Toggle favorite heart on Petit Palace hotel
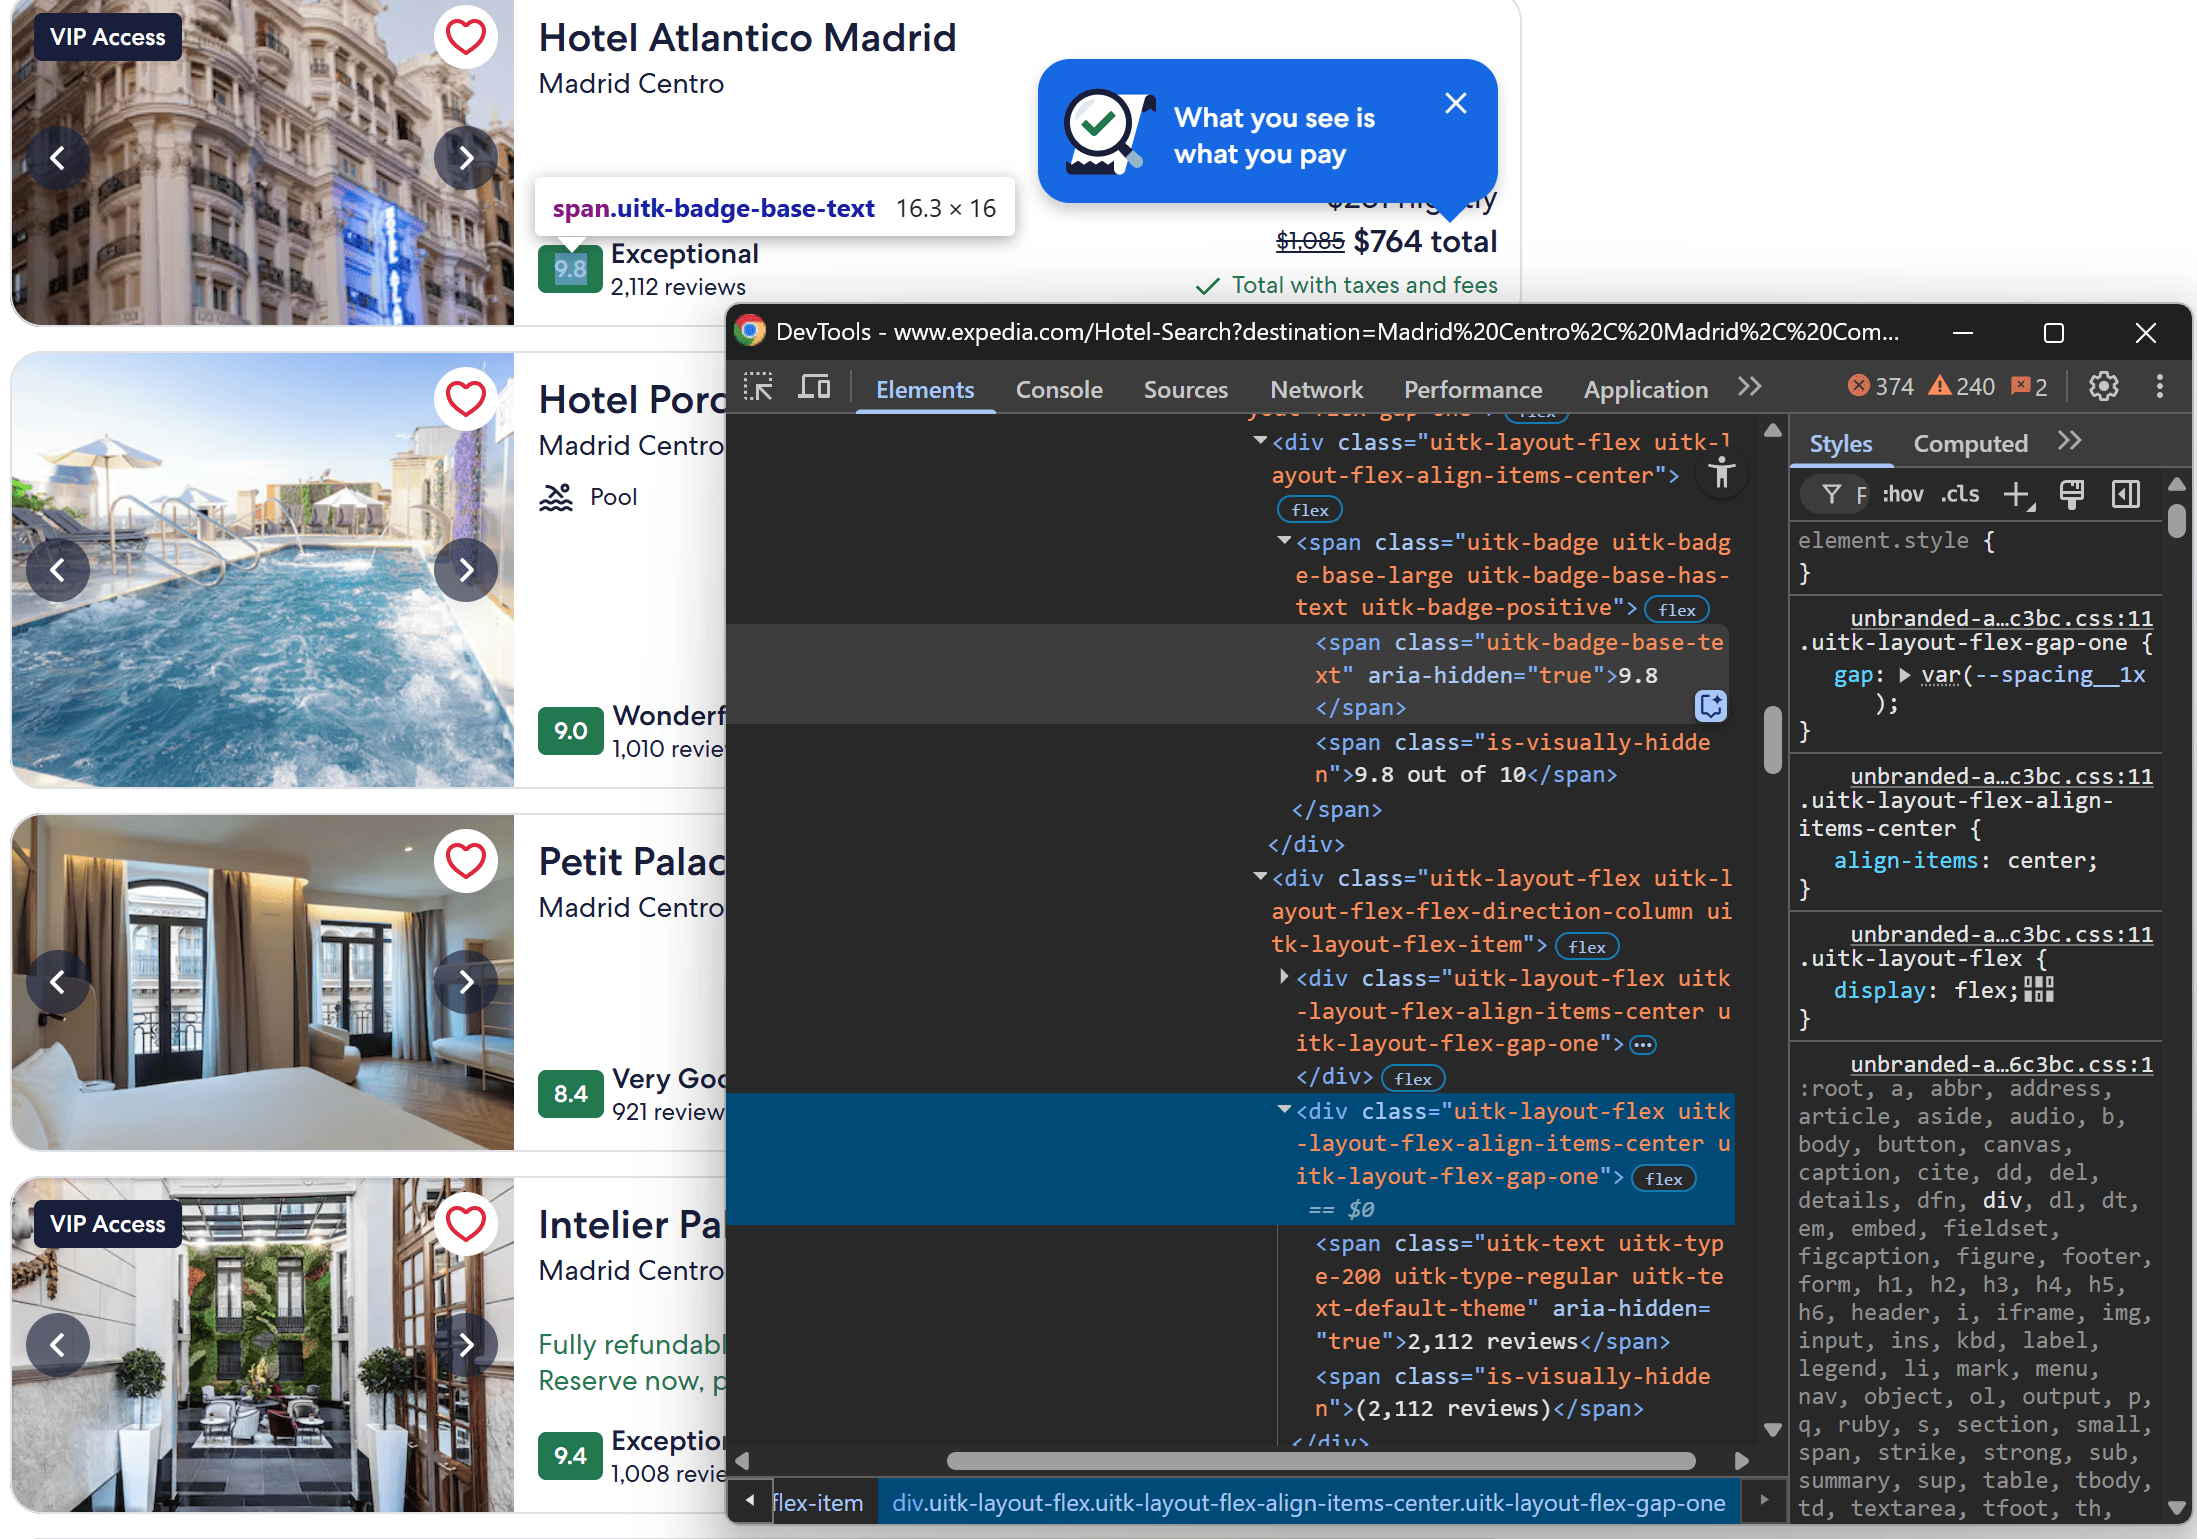The height and width of the screenshot is (1539, 2197). click(x=466, y=861)
